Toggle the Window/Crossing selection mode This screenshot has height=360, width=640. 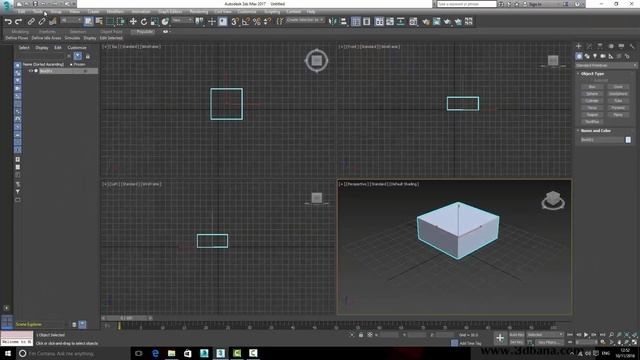(x=121, y=22)
